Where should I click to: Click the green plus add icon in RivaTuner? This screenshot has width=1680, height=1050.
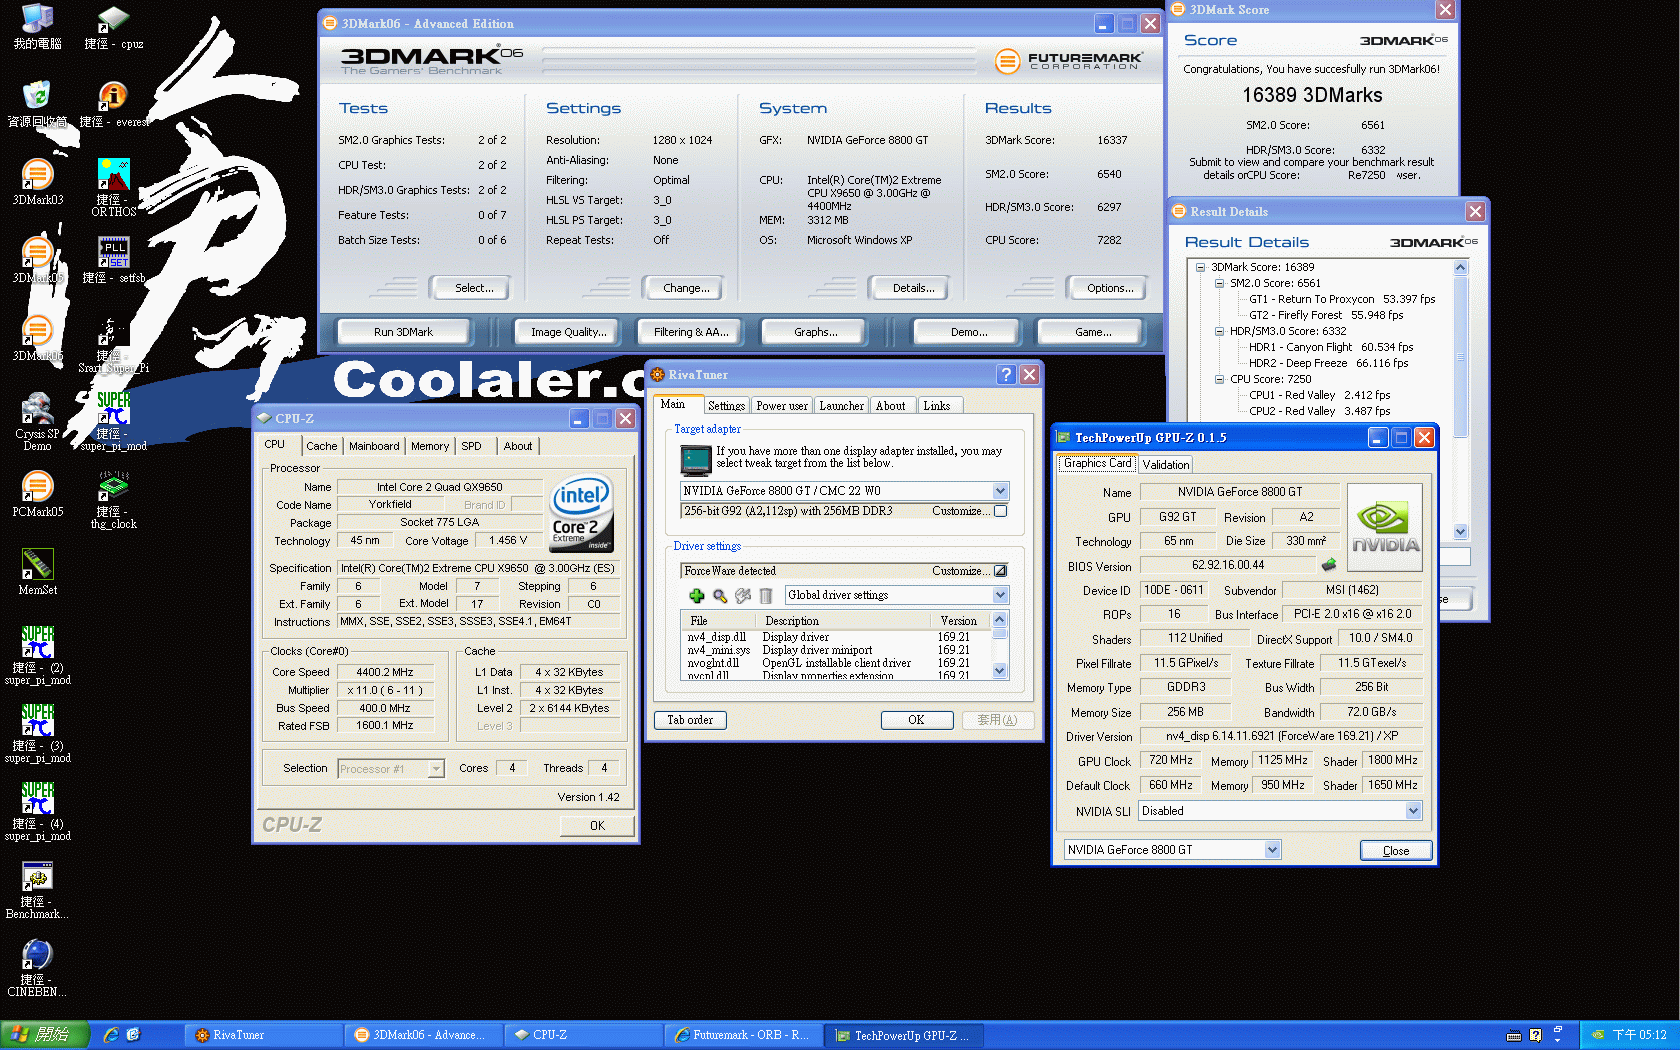(x=697, y=596)
